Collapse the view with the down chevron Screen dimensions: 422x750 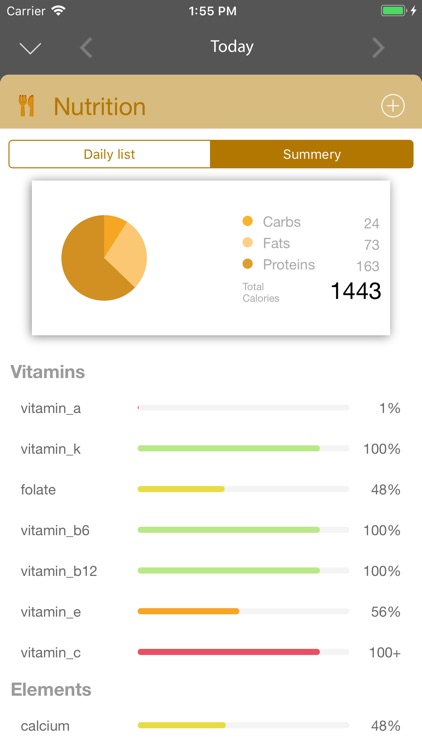pos(30,48)
